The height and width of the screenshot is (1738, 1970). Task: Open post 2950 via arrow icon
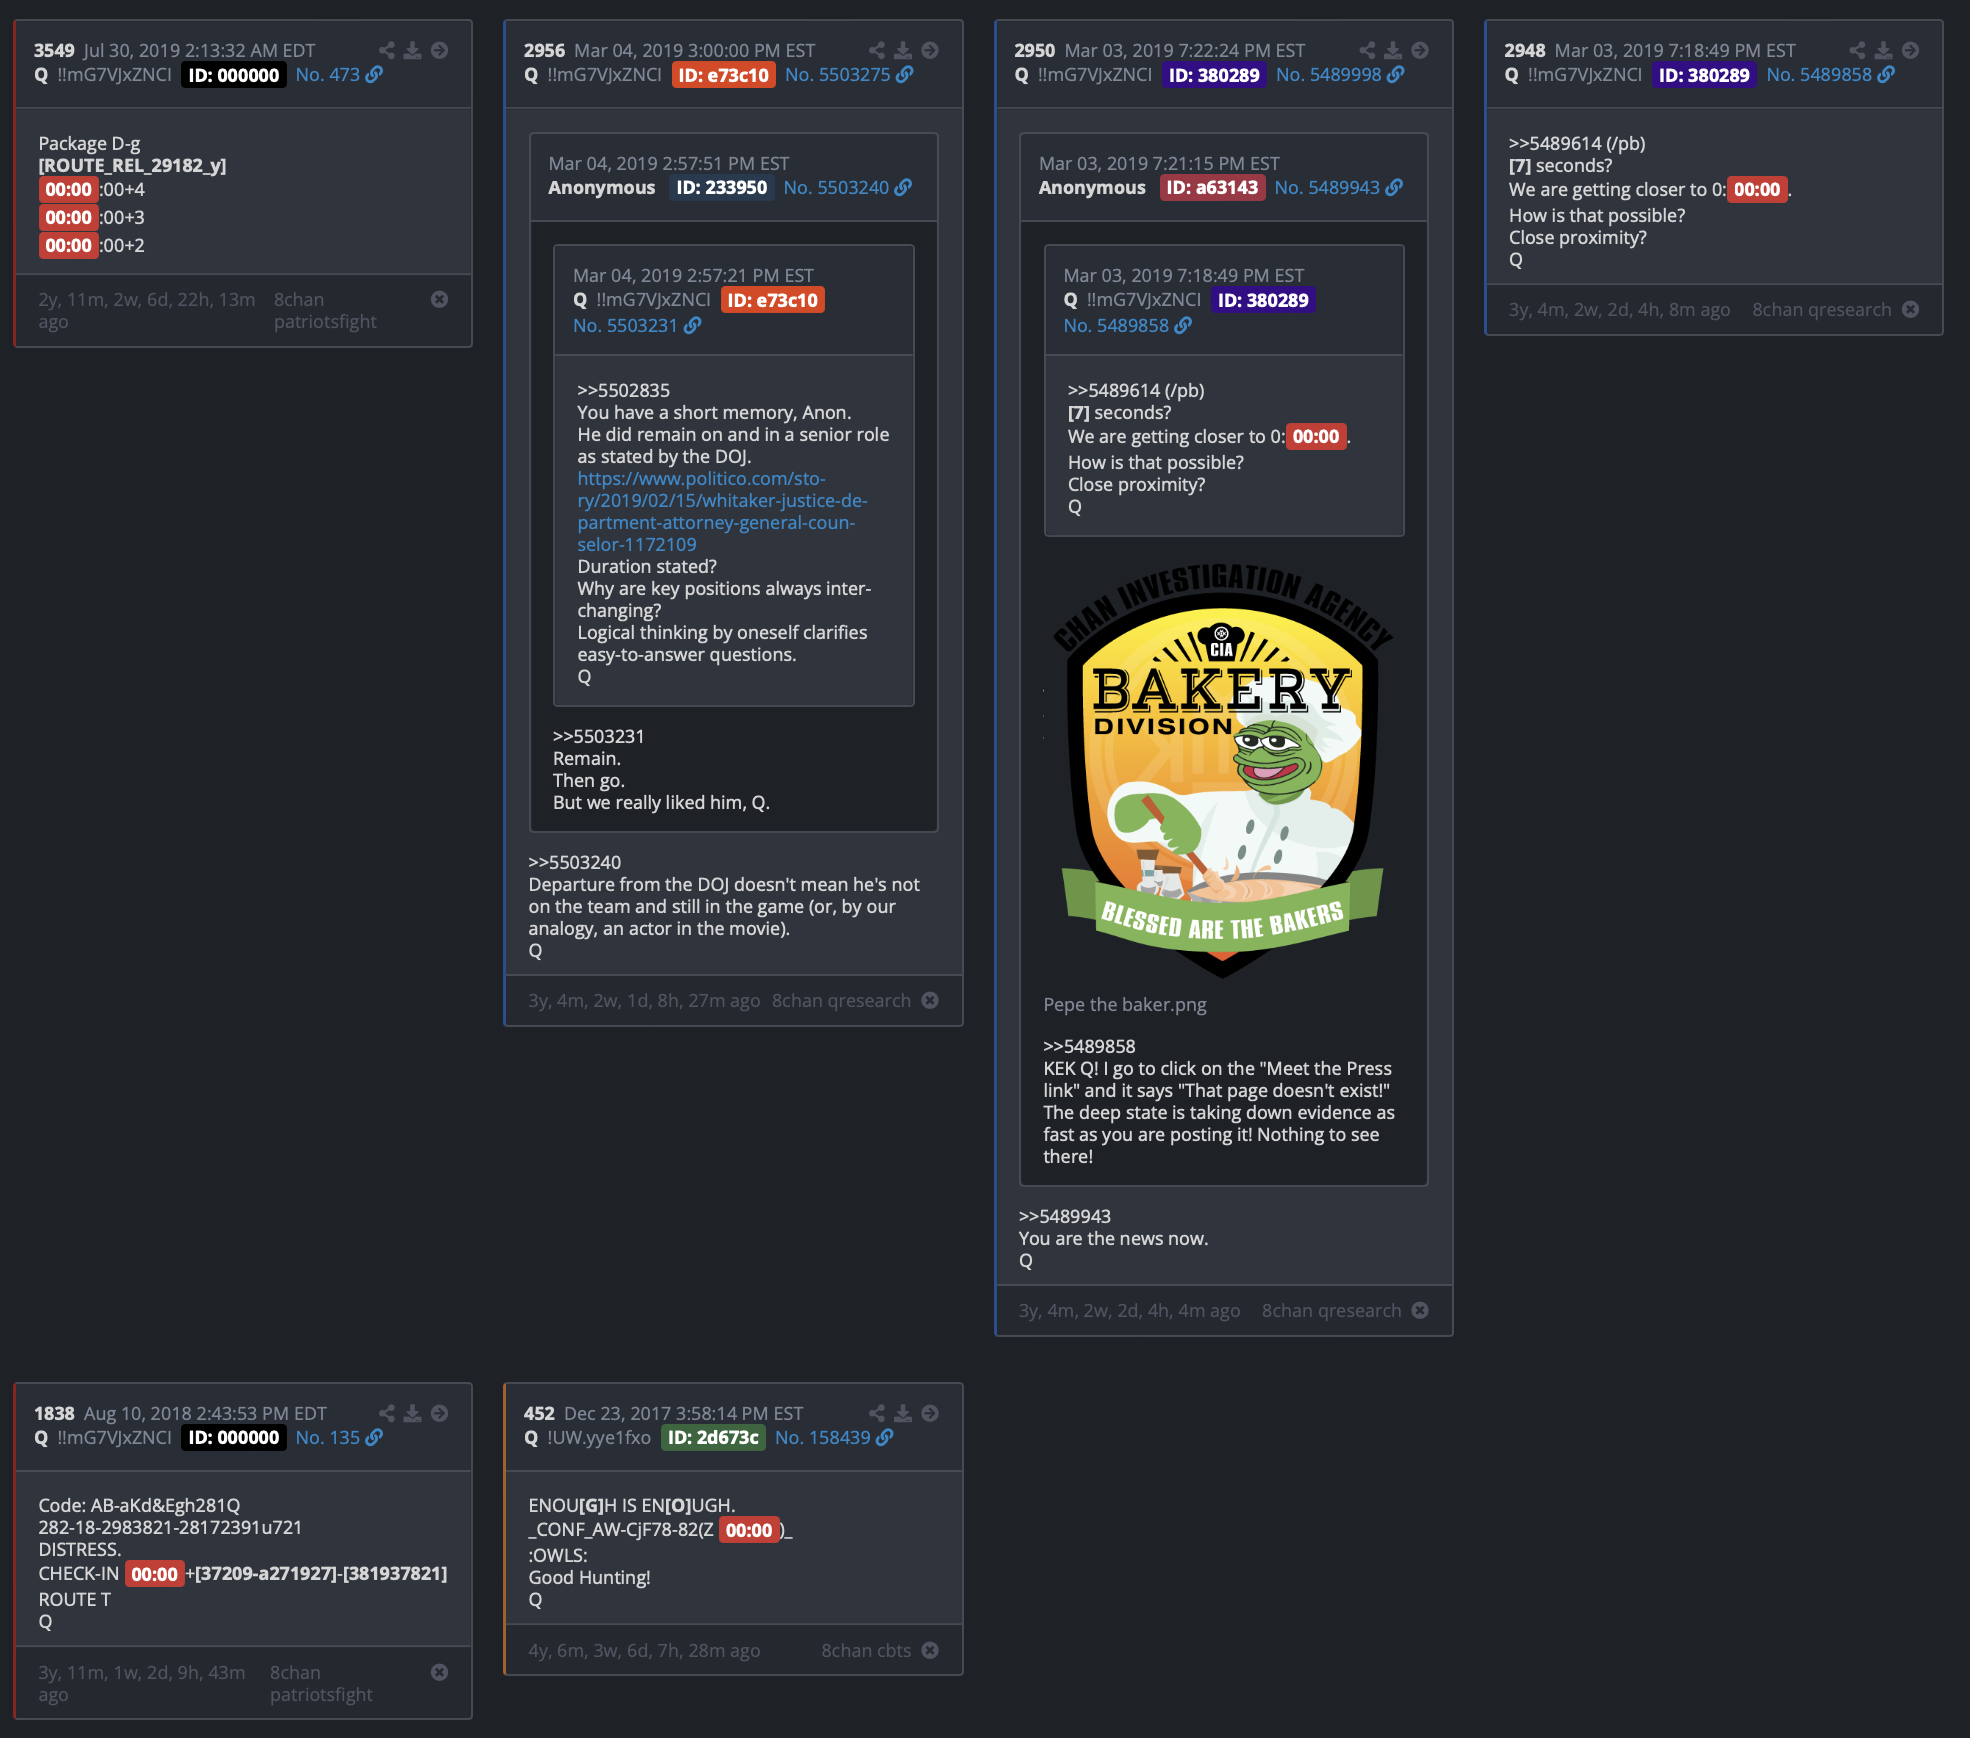pos(1420,50)
